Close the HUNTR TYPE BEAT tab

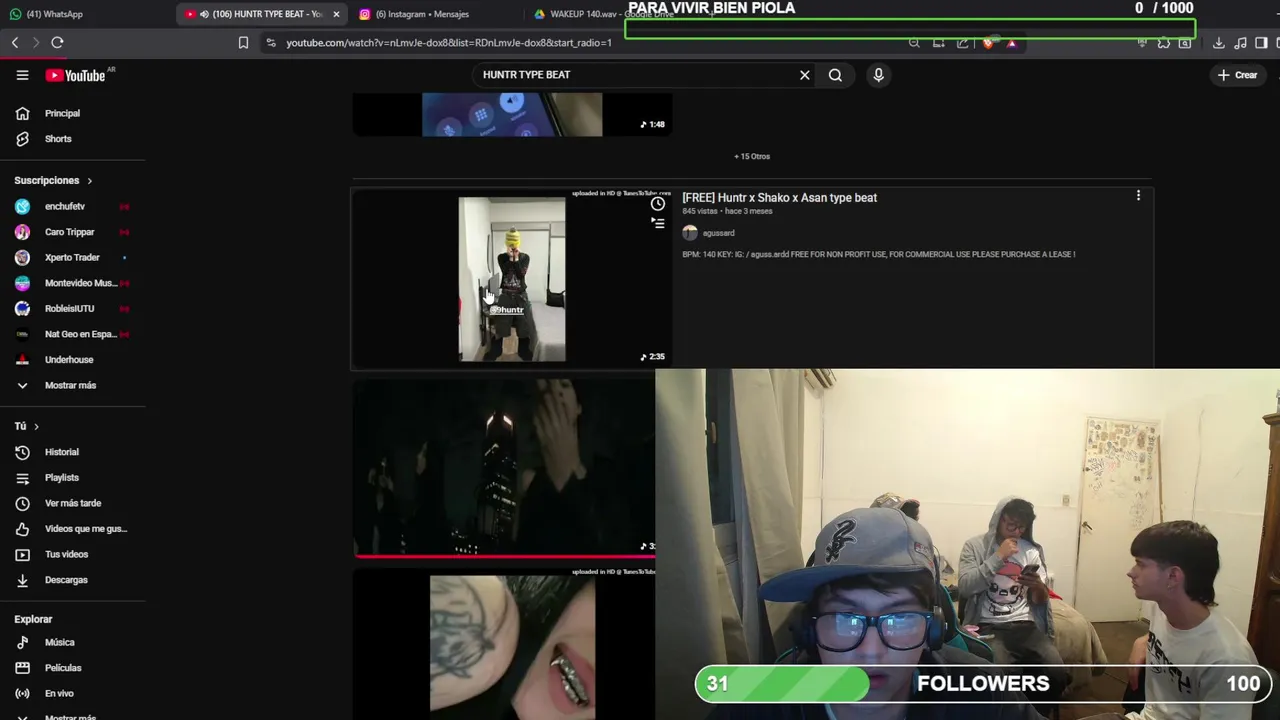pyautogui.click(x=336, y=14)
